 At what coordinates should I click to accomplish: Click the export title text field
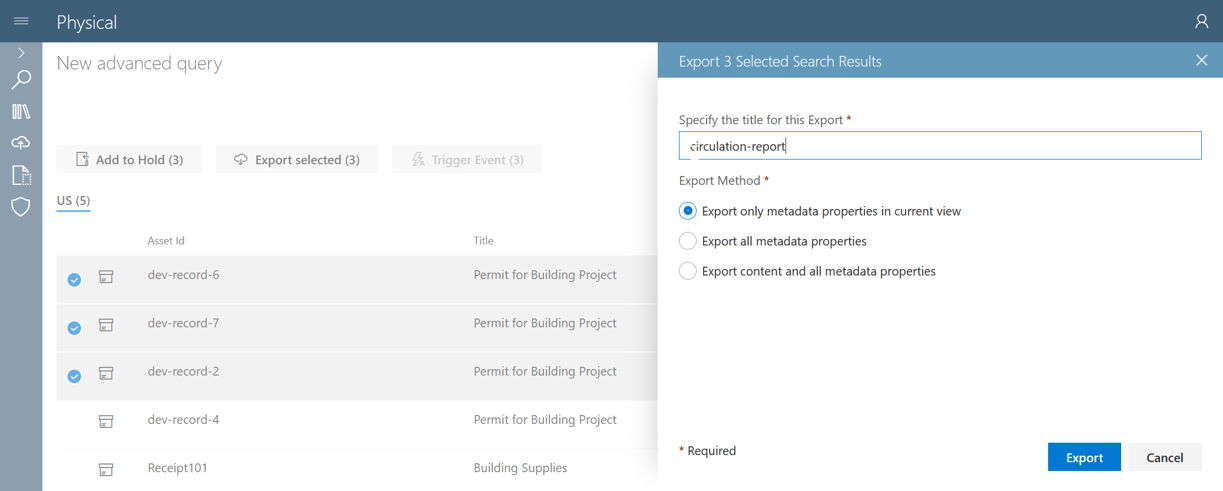(939, 146)
